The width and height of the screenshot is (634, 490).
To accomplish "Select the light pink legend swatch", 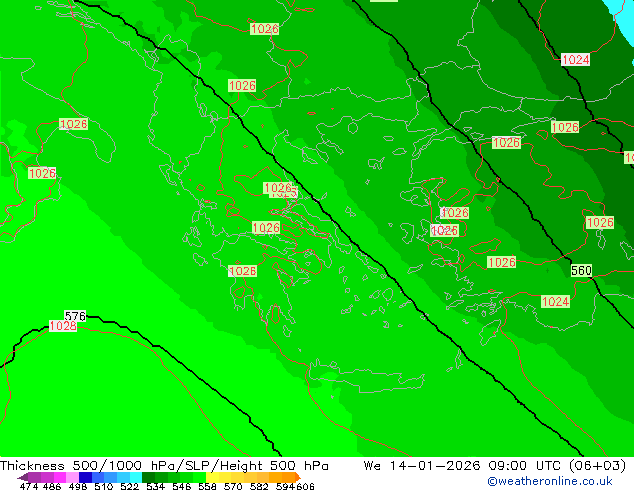I will click(x=73, y=477).
